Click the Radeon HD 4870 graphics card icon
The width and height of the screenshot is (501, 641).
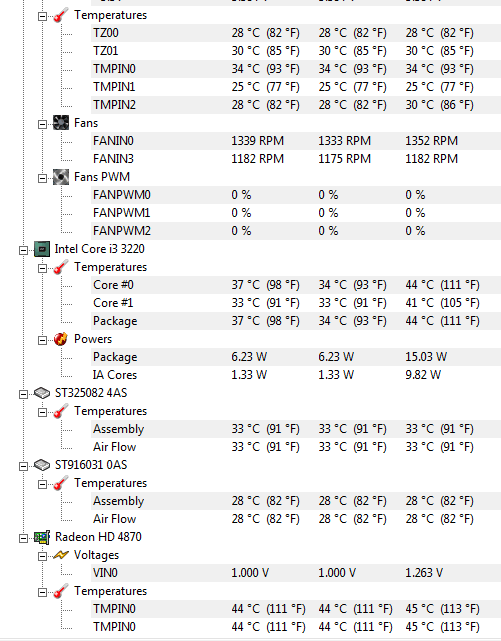(42, 537)
